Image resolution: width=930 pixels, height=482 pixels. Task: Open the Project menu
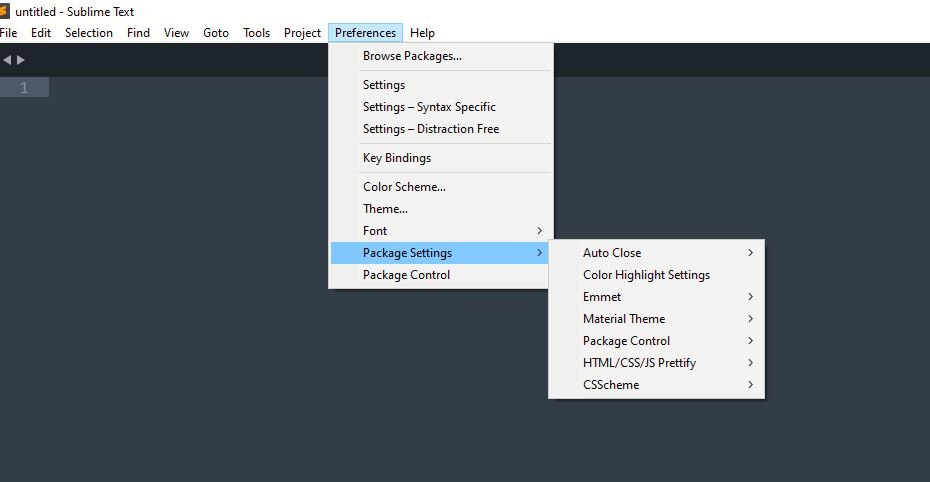coord(302,33)
